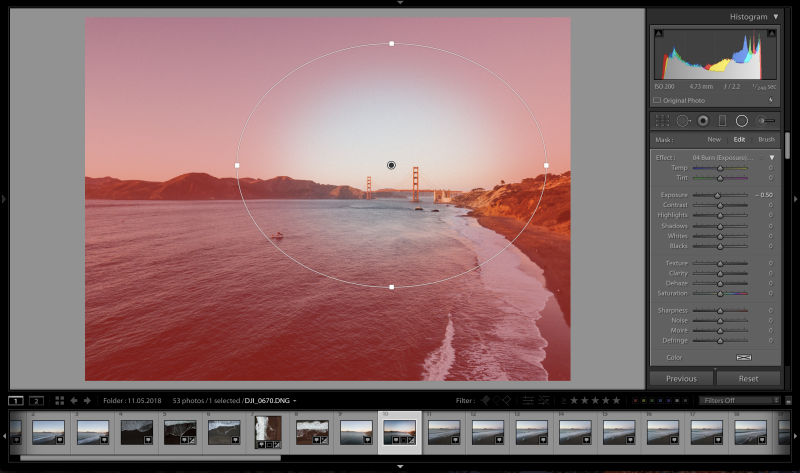Click the second edit-status filter icon
Viewport: 800px width, 473px height.
pos(544,401)
